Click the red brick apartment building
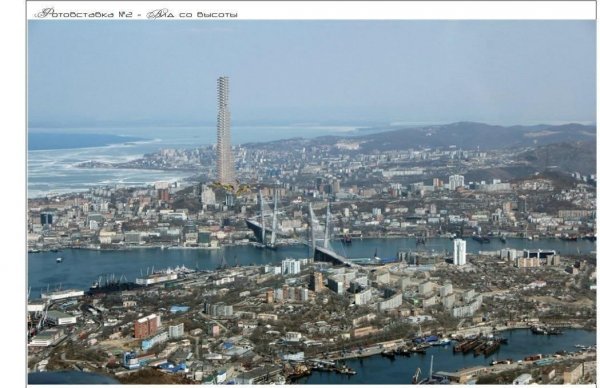The width and height of the screenshot is (600, 388). click(147, 326)
